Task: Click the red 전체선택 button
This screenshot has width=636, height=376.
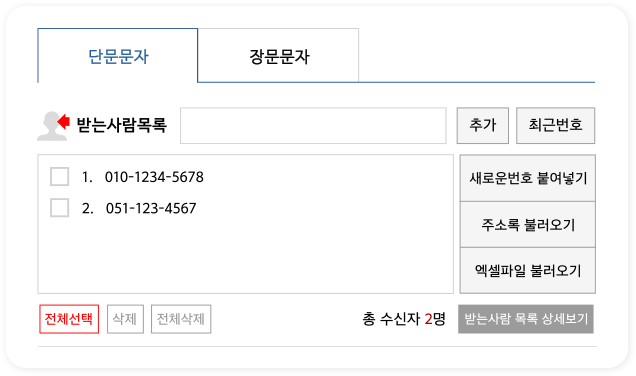Action: coord(69,319)
